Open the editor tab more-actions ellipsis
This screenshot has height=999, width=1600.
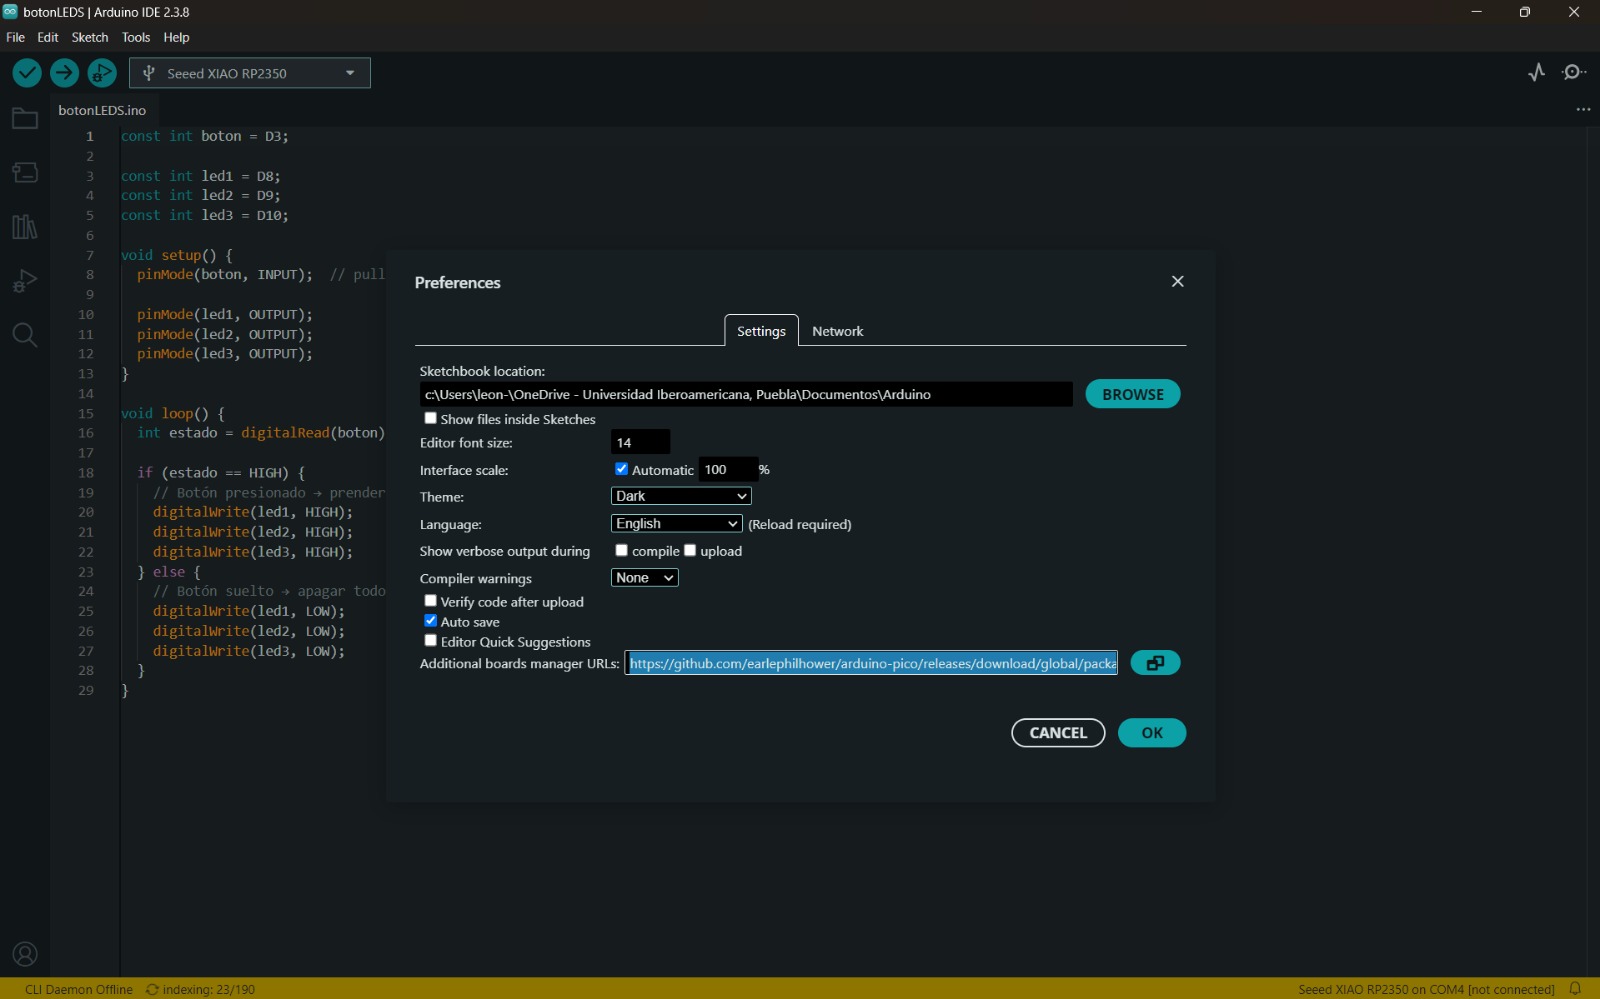tap(1583, 110)
